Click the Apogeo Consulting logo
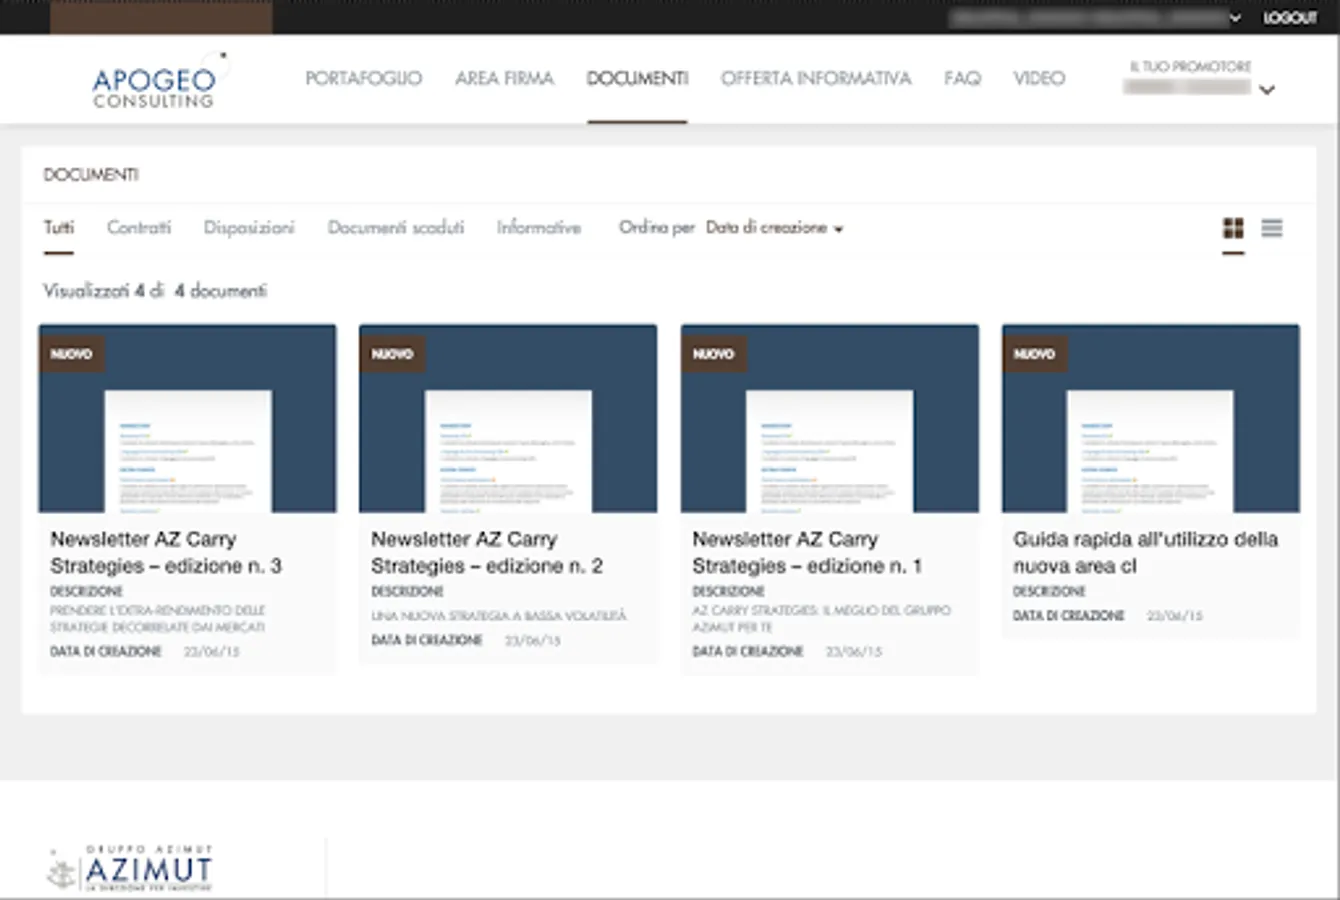The width and height of the screenshot is (1340, 900). tap(158, 80)
